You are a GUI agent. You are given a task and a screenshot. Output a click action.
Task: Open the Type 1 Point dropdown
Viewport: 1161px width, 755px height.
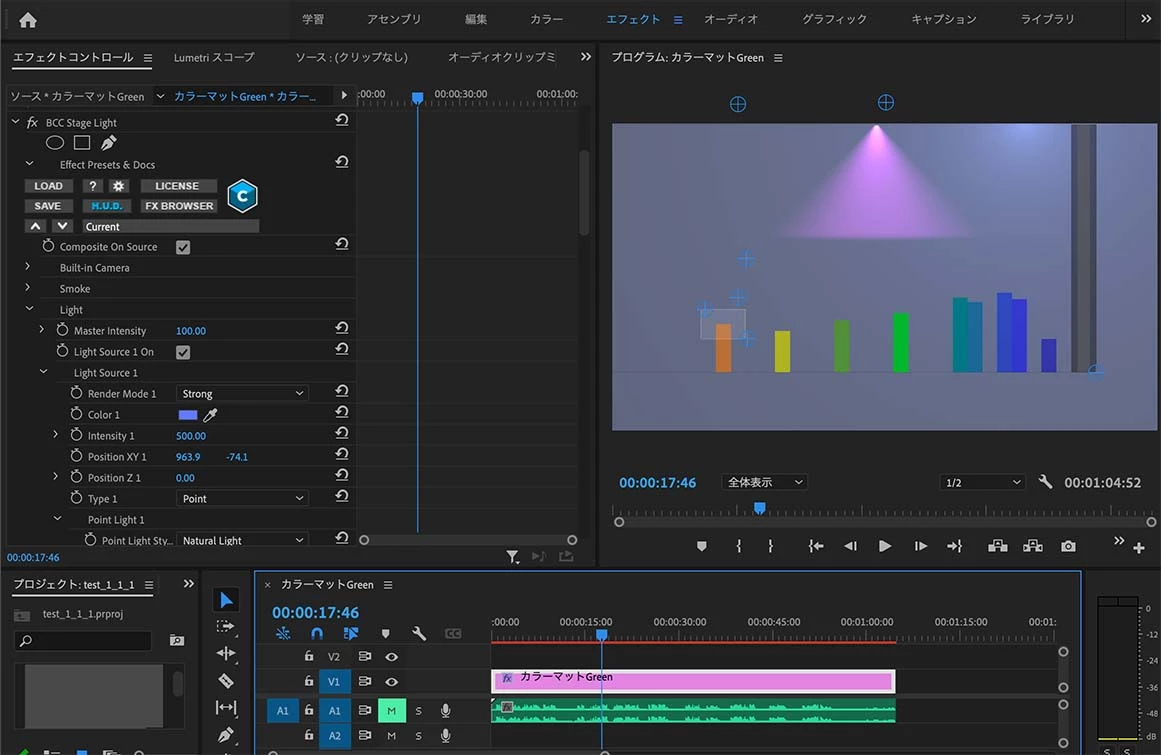(x=242, y=499)
